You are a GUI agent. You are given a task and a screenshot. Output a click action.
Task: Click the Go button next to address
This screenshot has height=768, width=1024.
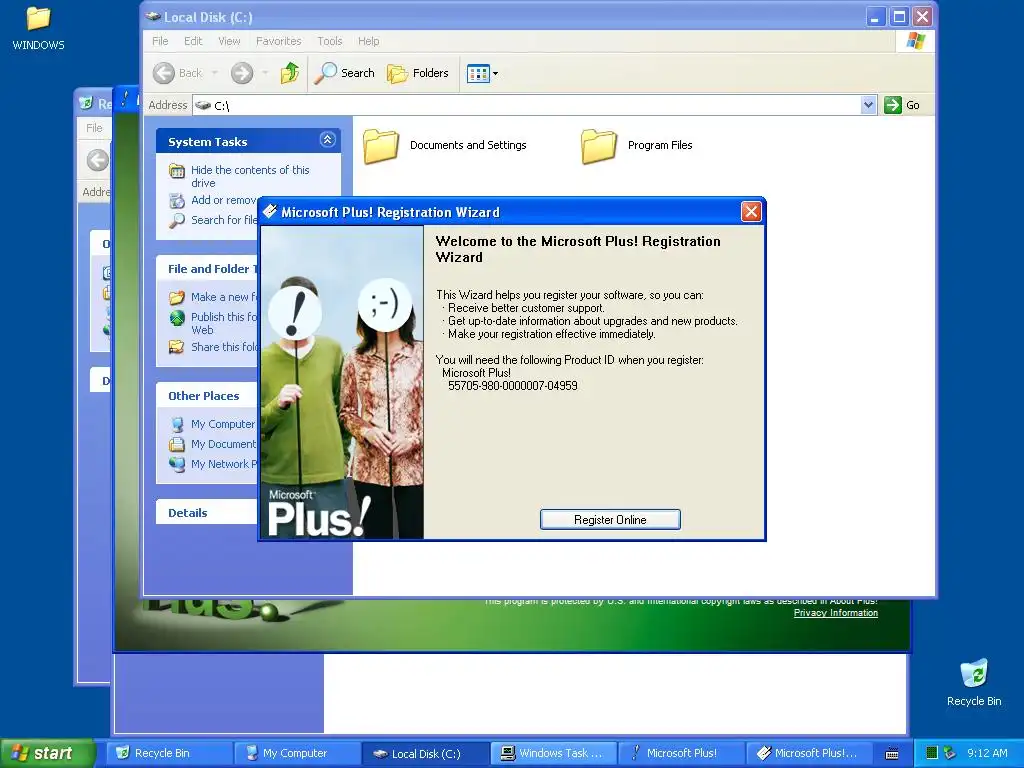click(902, 105)
